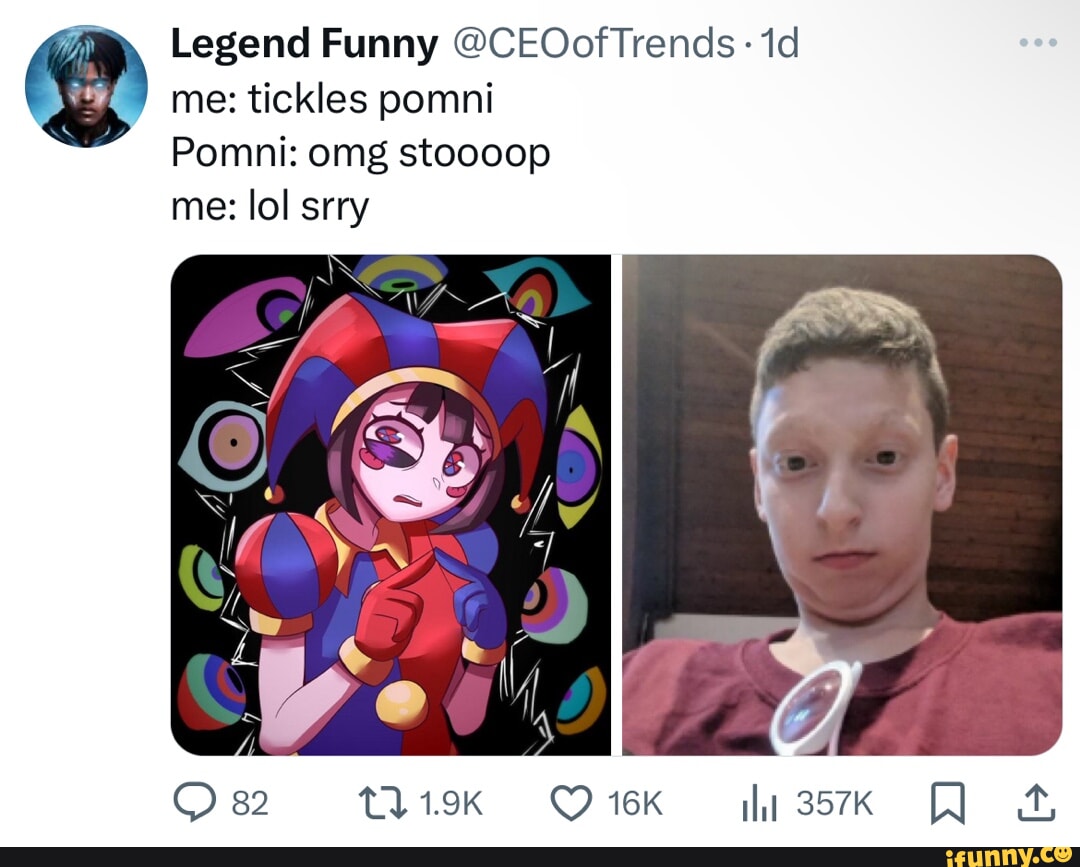Screen dimensions: 1080x867
Task: Click the 16K likes count
Action: pos(634,804)
